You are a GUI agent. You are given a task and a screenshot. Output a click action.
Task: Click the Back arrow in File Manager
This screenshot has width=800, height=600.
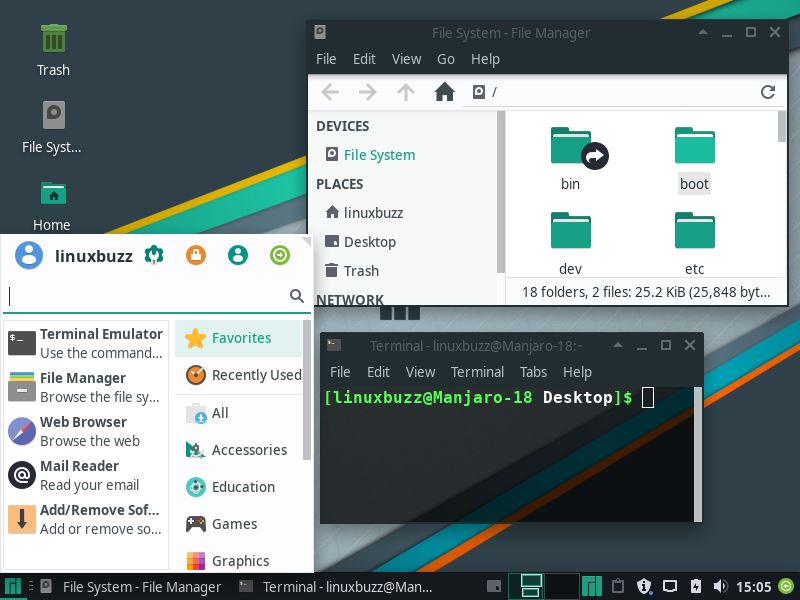330,92
